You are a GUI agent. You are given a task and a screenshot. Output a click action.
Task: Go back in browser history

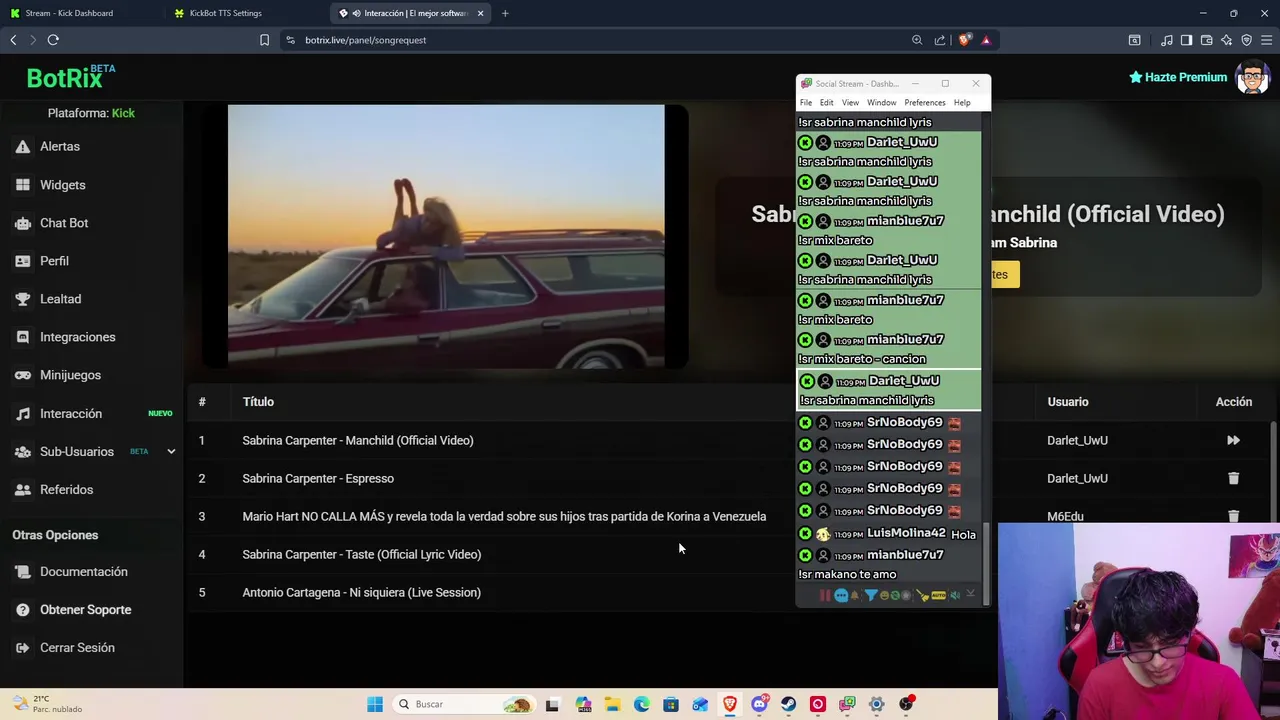point(13,40)
